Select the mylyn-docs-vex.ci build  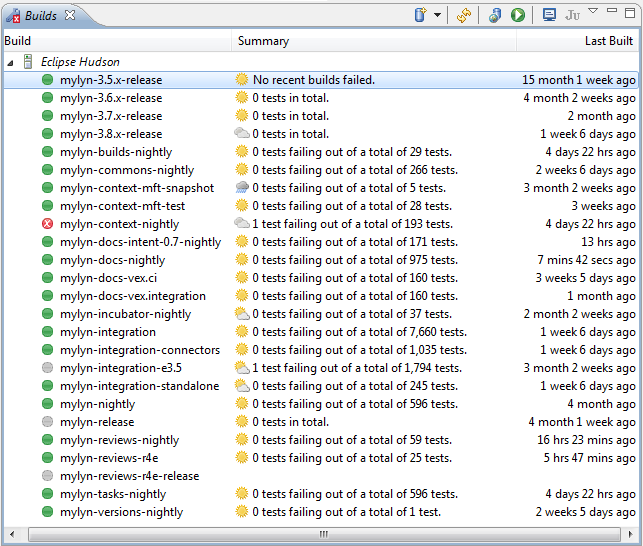click(108, 278)
